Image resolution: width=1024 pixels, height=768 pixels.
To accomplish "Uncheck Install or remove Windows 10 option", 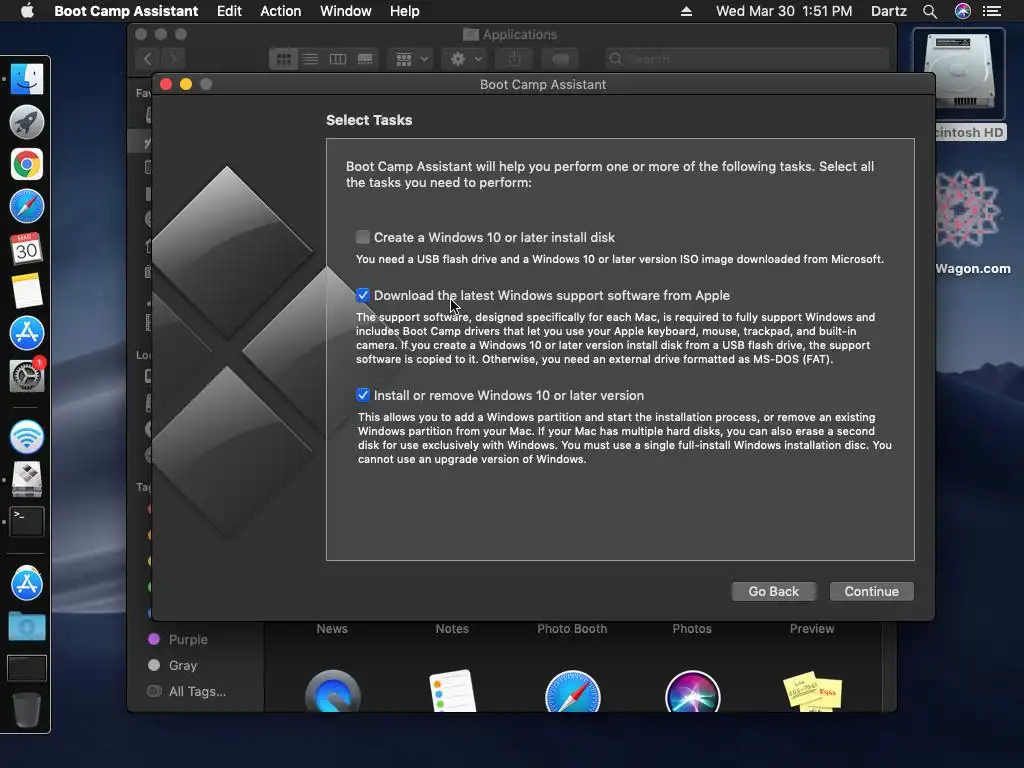I will (x=362, y=395).
